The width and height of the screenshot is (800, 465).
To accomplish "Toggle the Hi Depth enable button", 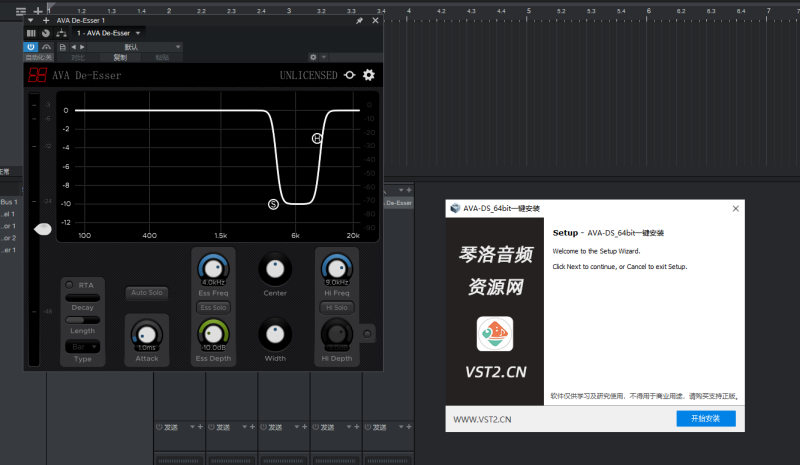I will [x=367, y=332].
